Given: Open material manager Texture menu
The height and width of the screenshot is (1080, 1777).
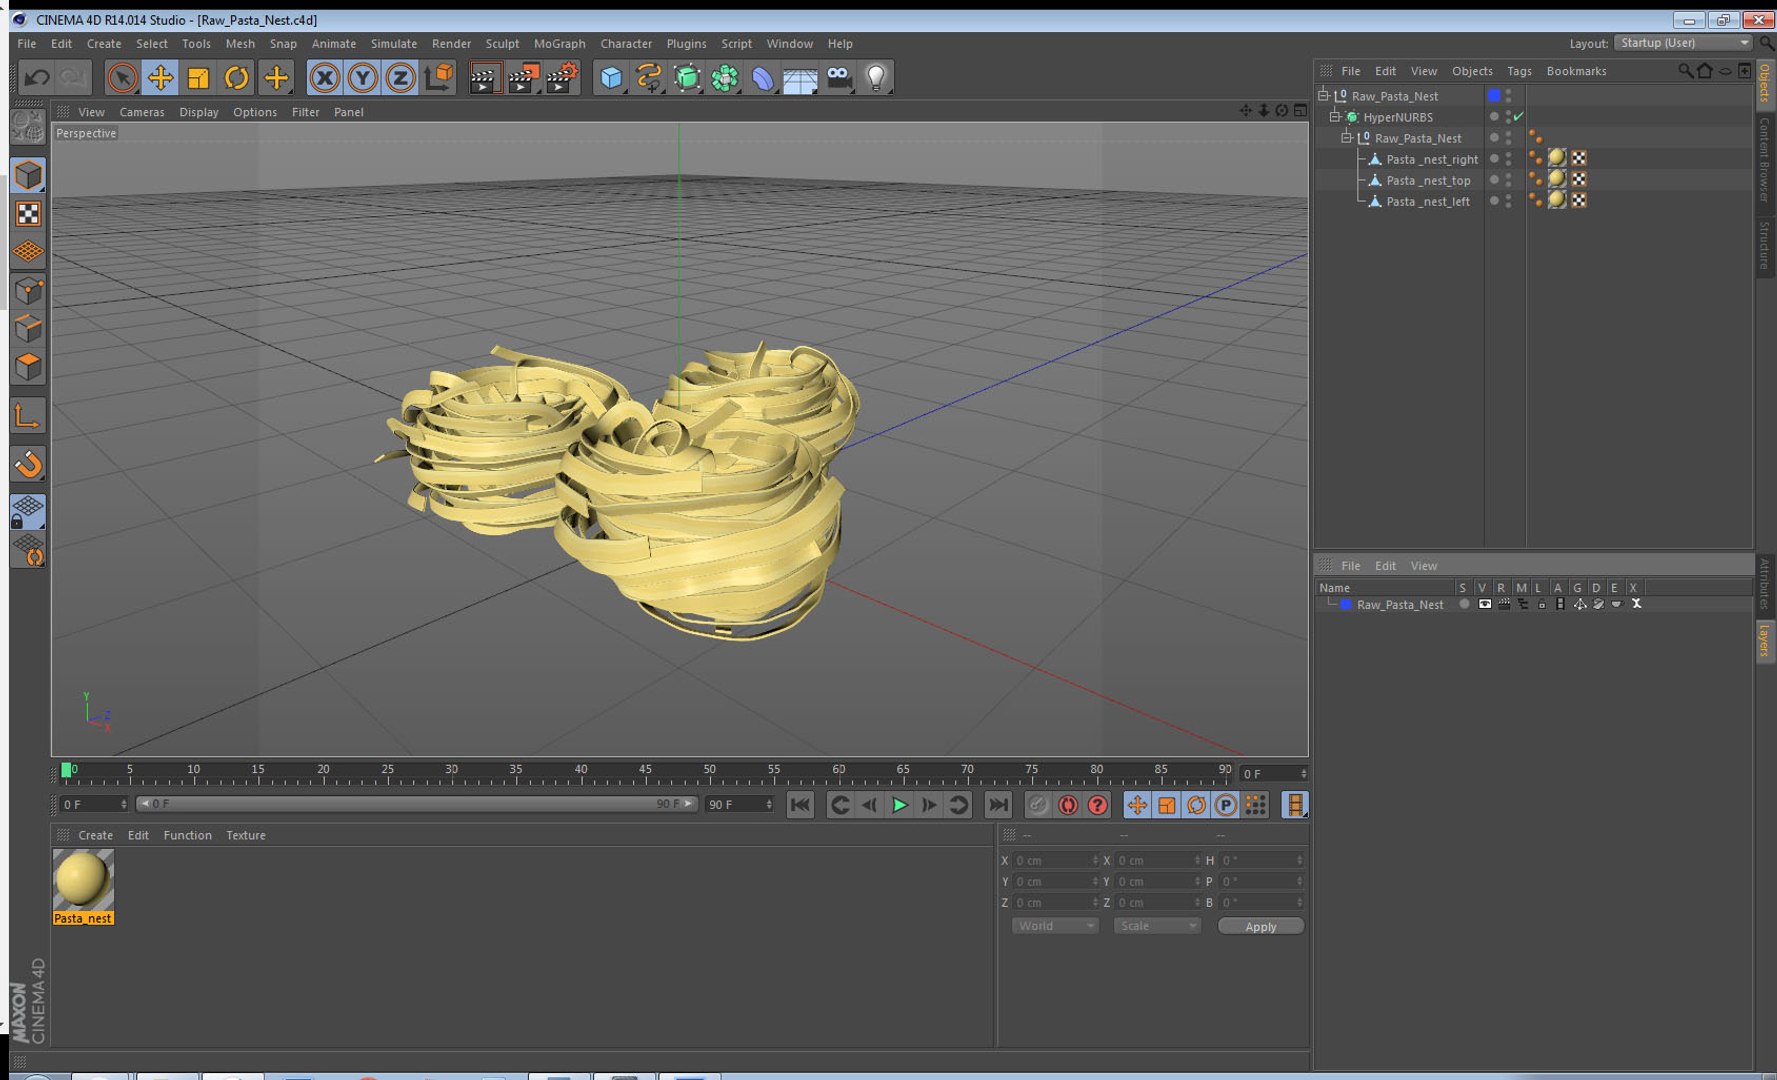Looking at the screenshot, I should (x=245, y=835).
